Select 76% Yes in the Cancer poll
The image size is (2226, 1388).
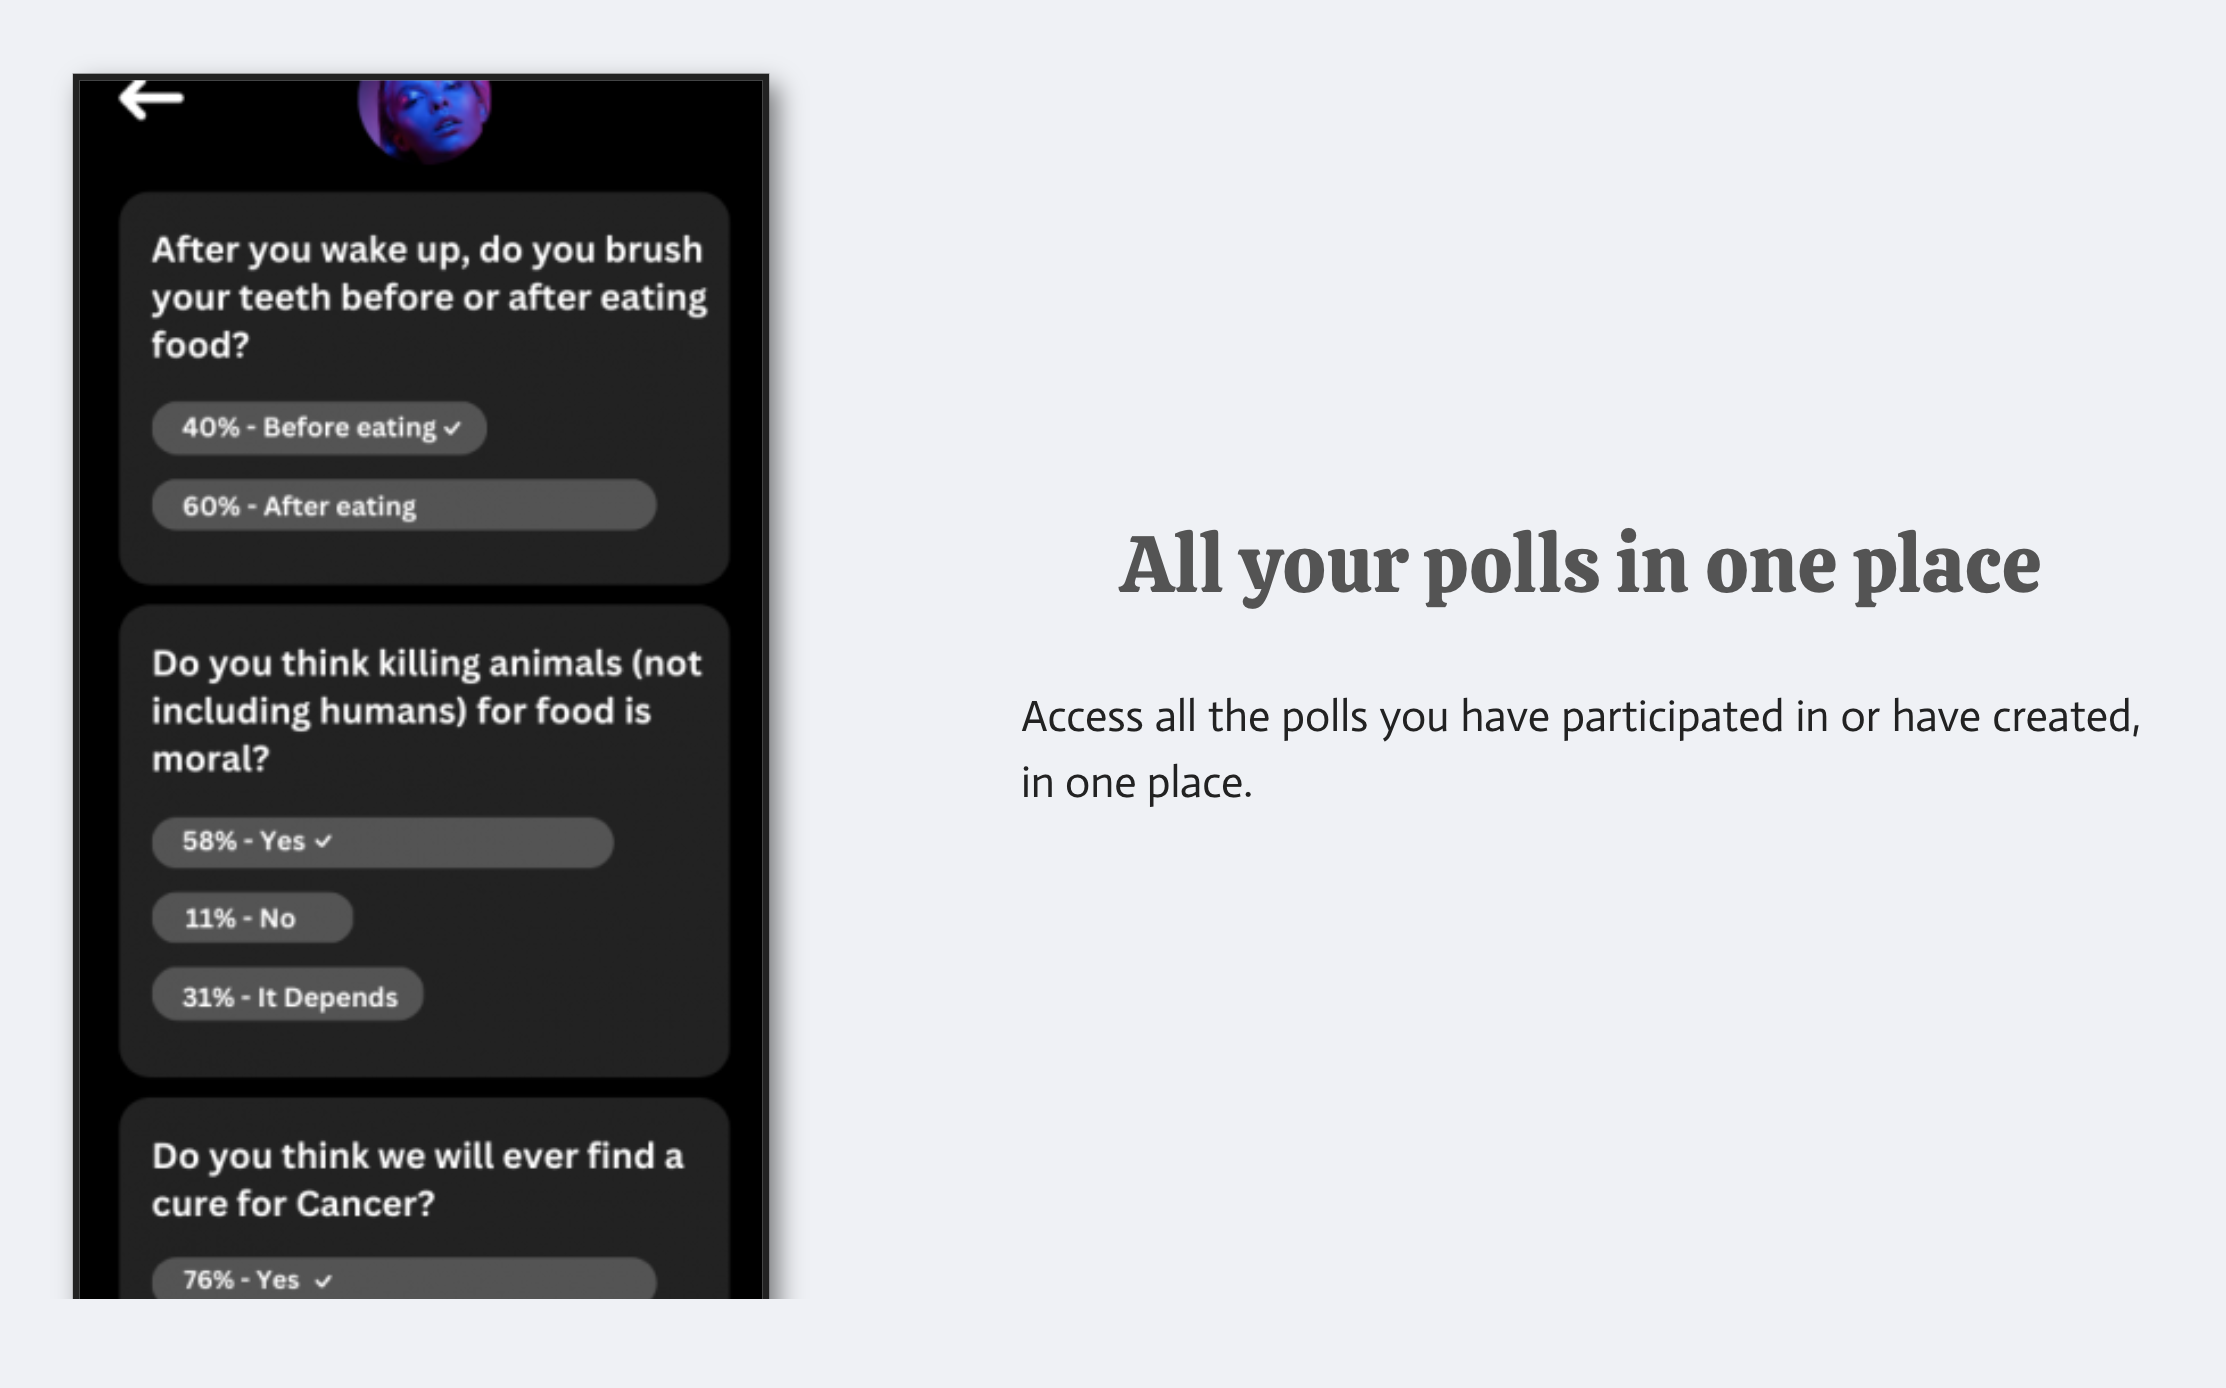[x=403, y=1280]
